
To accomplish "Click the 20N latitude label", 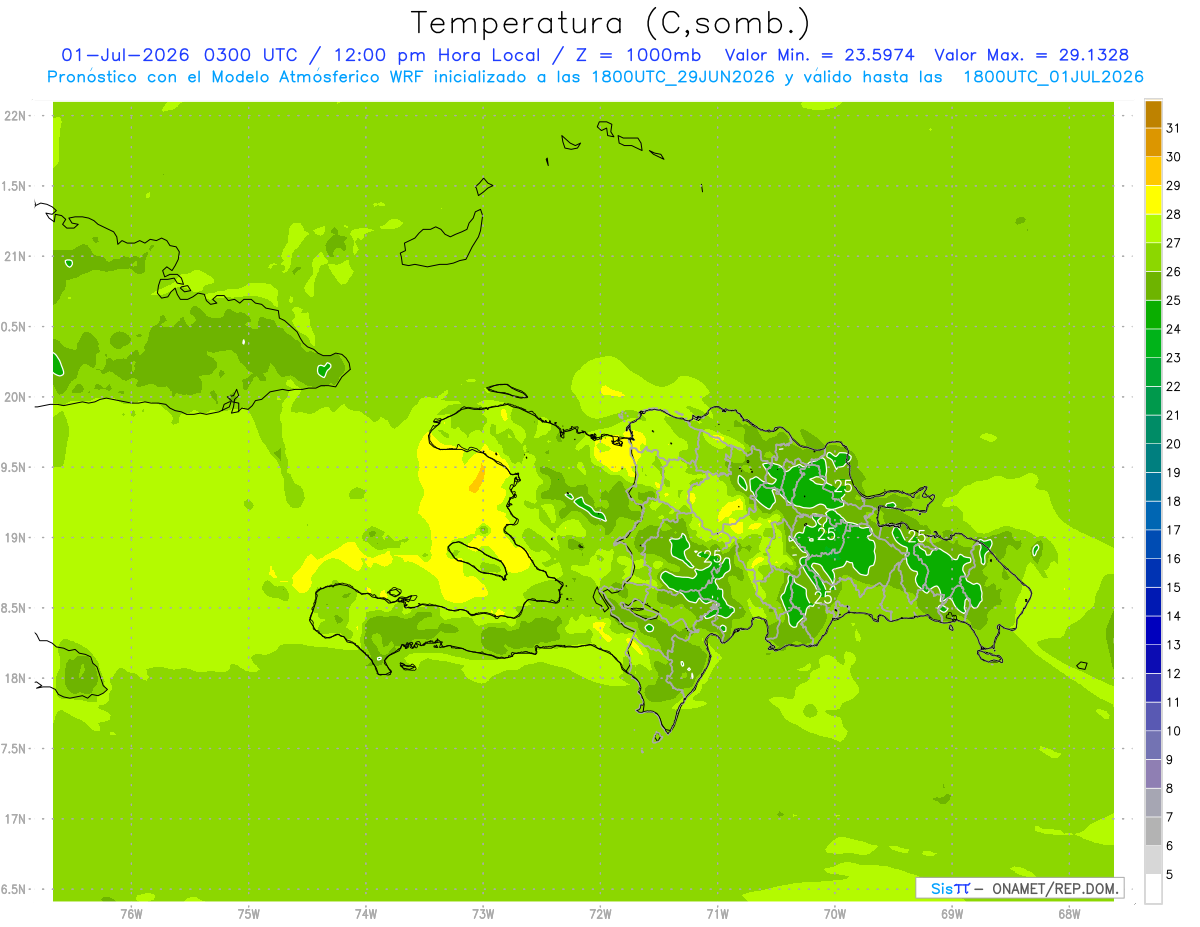I will (17, 397).
